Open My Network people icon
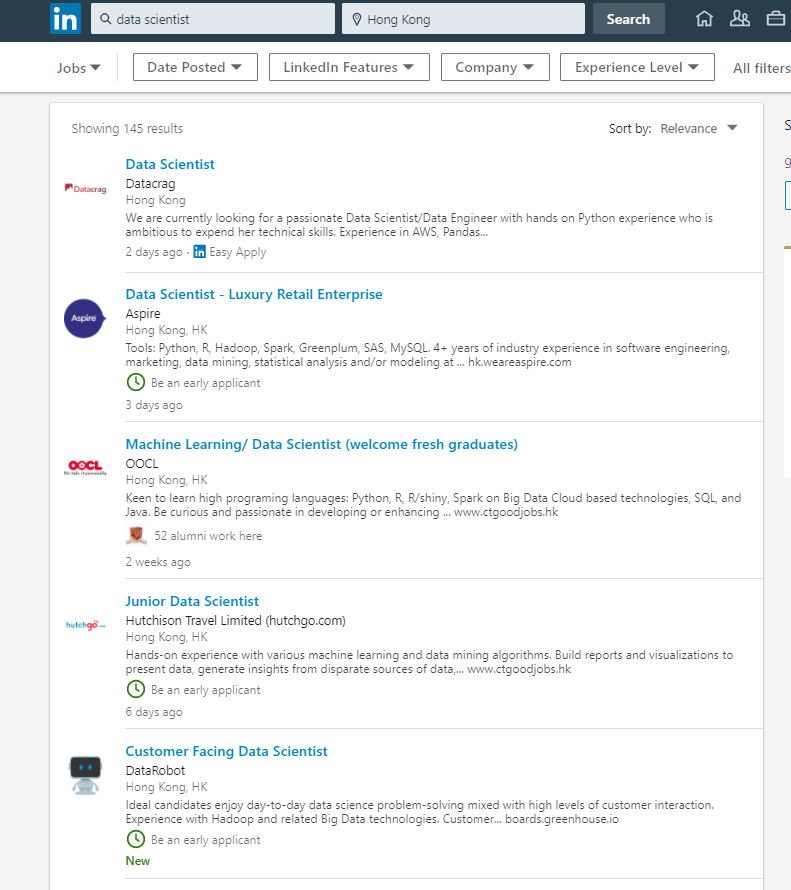Image resolution: width=791 pixels, height=890 pixels. (x=739, y=19)
